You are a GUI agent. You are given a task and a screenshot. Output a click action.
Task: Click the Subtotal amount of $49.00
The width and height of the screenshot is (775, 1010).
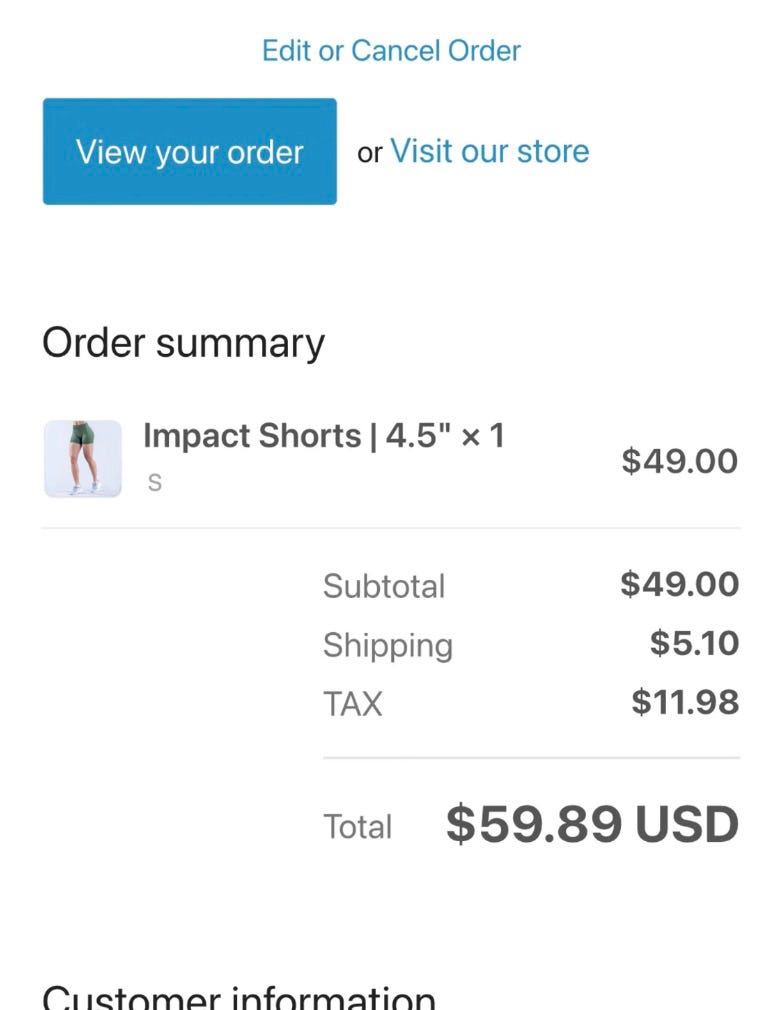point(679,584)
